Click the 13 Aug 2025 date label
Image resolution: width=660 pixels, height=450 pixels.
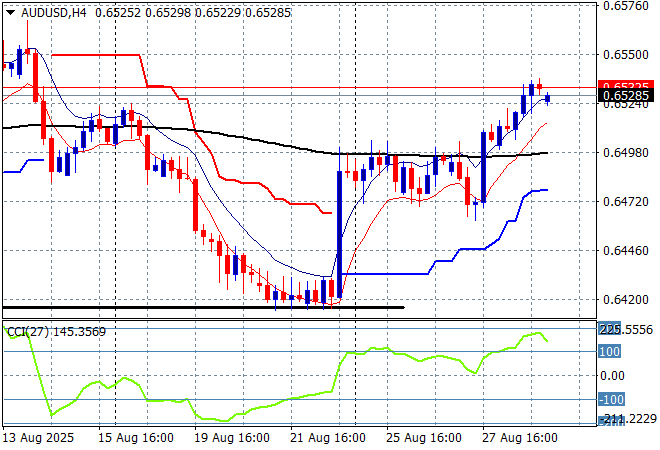pos(38,438)
